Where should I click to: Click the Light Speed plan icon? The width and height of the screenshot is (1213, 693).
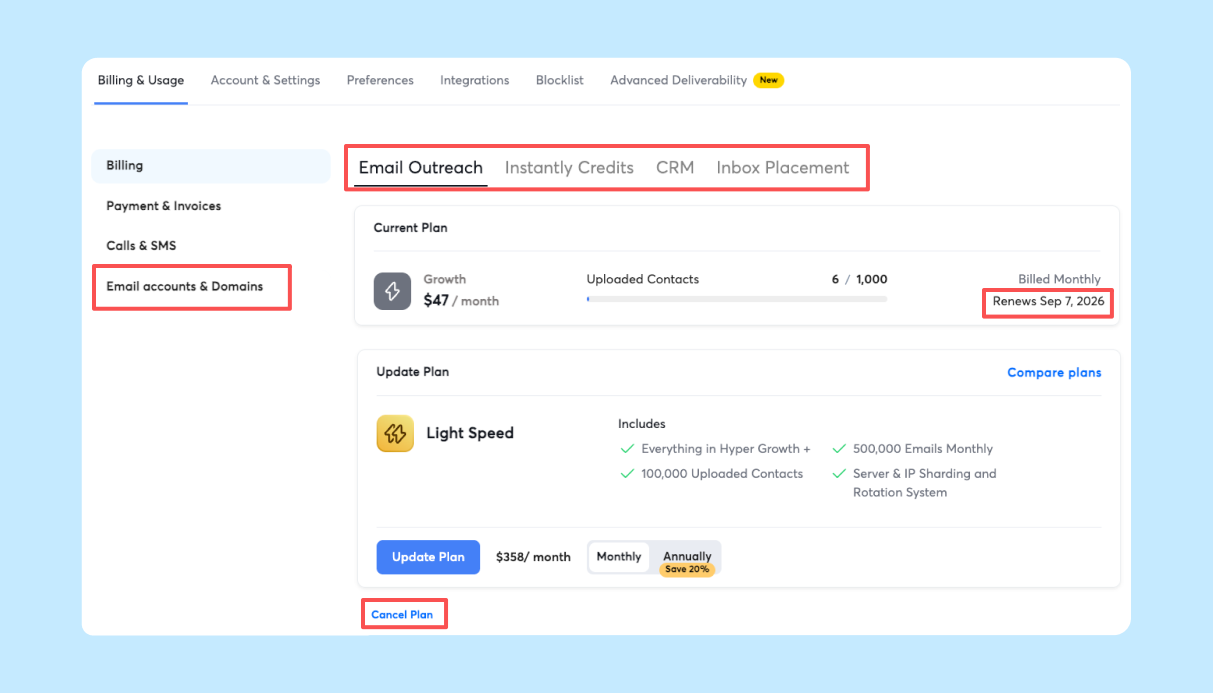pyautogui.click(x=395, y=433)
